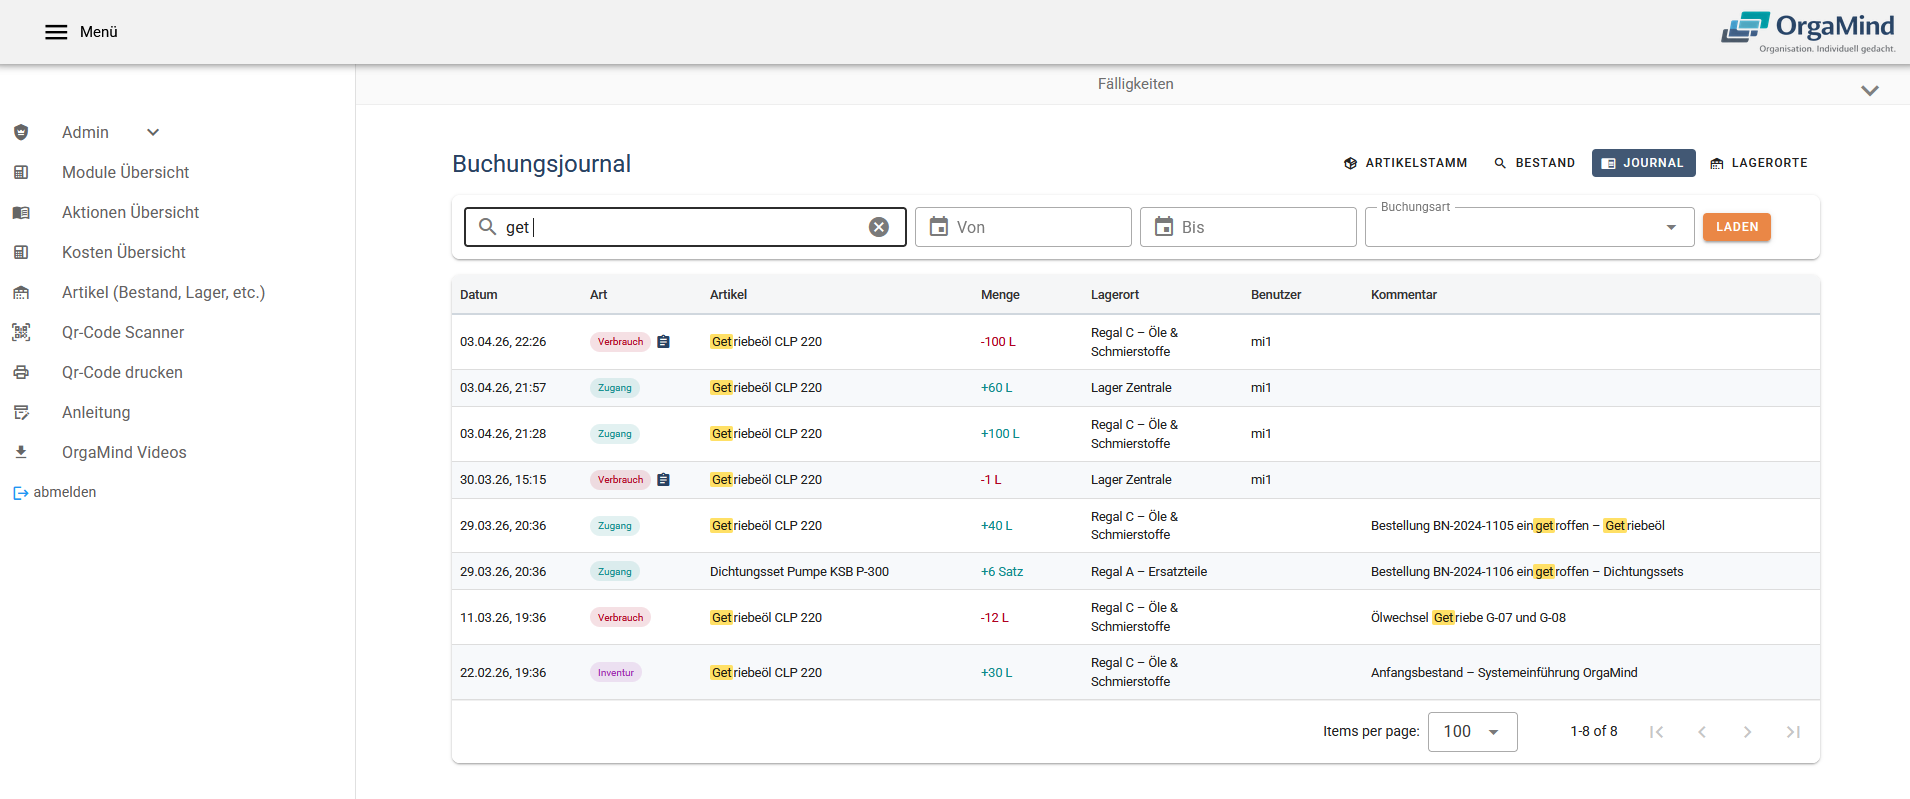Open Qr-Code Scanner from sidebar

pyautogui.click(x=122, y=332)
